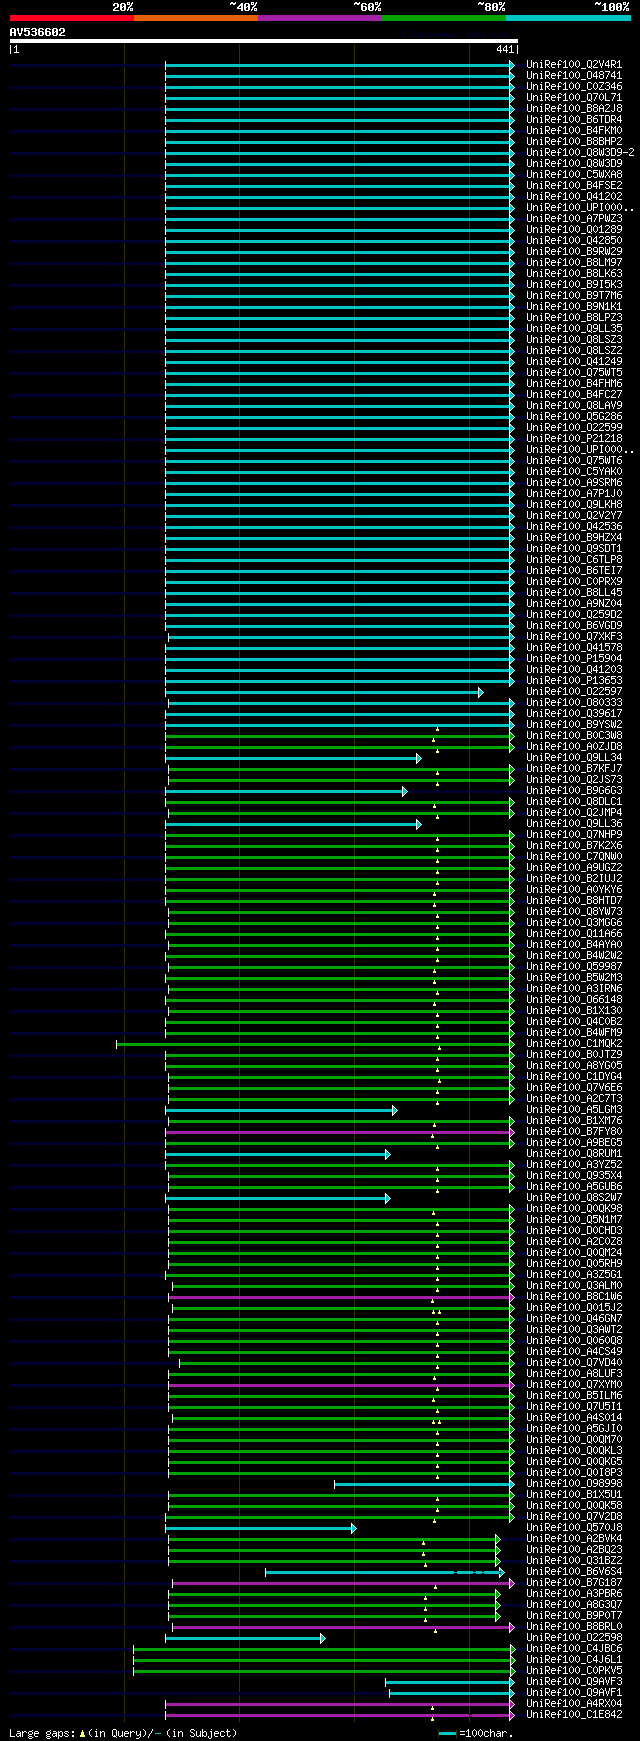Click the short cyan bar for UniRef100_O22598
The width and height of the screenshot is (640, 1741).
246,1638
